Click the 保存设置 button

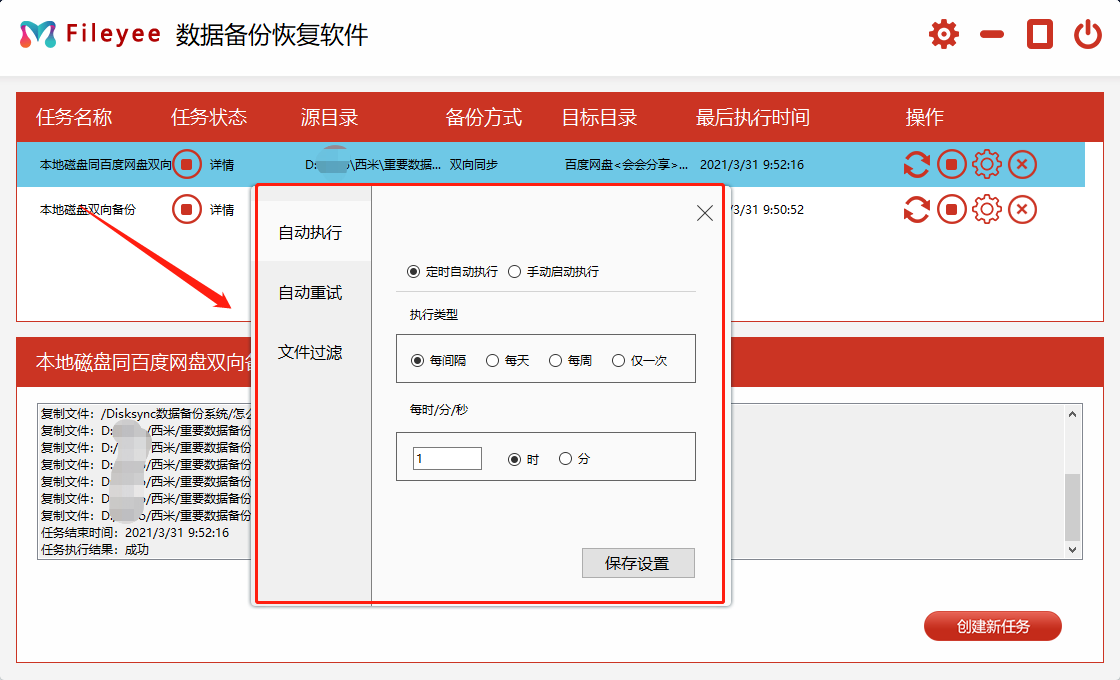point(638,563)
